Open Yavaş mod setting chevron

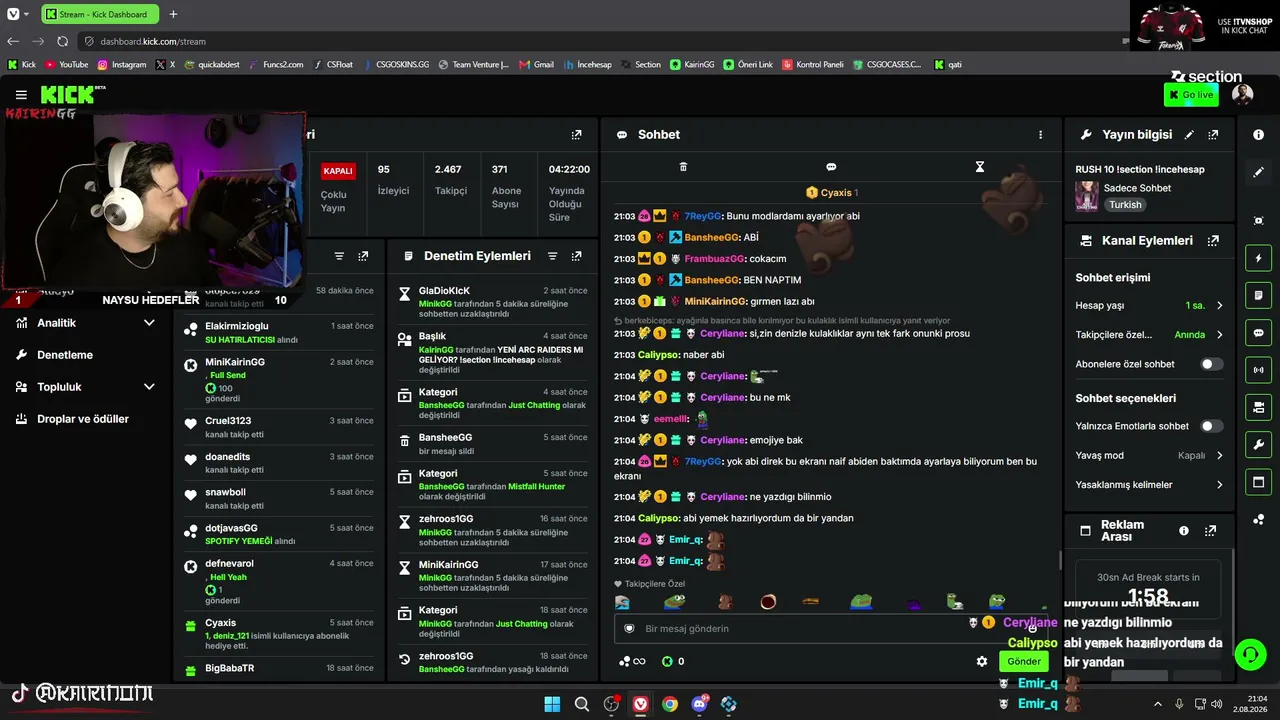pyautogui.click(x=1219, y=456)
